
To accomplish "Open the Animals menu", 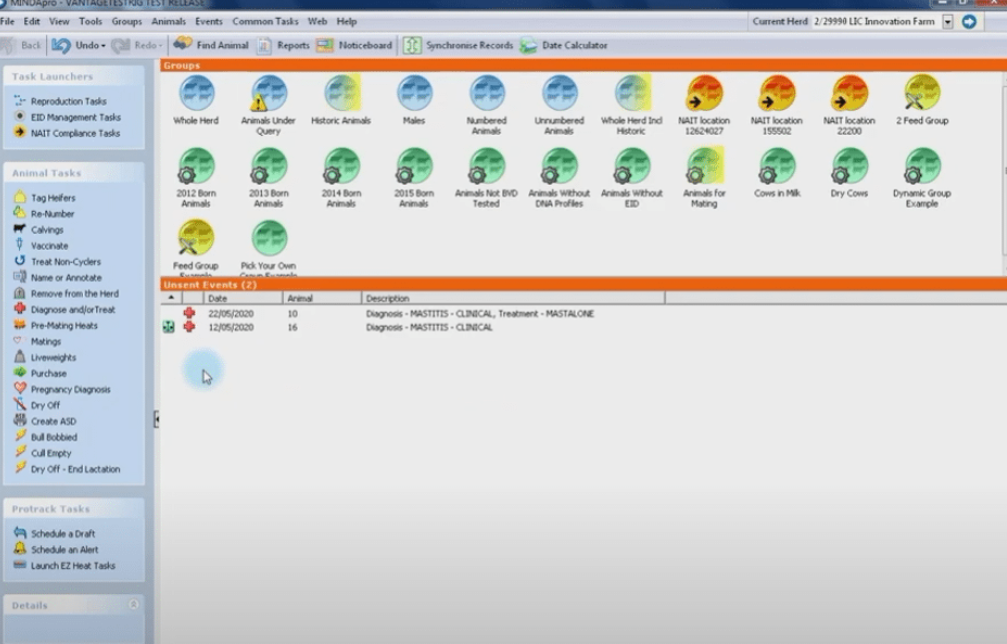I will [168, 21].
